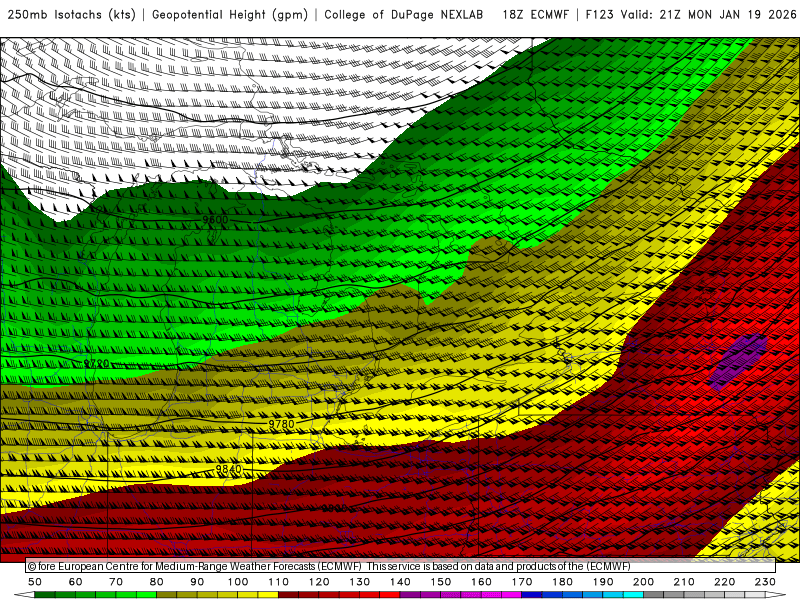This screenshot has width=800, height=600.
Task: Click the 230 kts legend label
Action: [x=765, y=582]
